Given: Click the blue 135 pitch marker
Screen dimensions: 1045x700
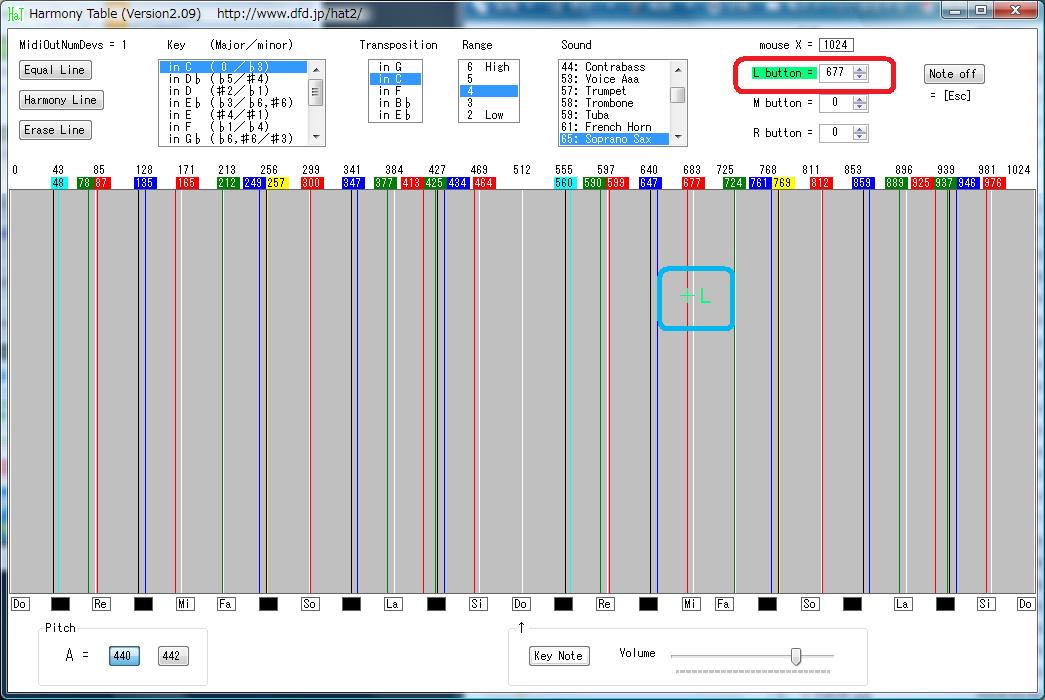Looking at the screenshot, I should 145,183.
